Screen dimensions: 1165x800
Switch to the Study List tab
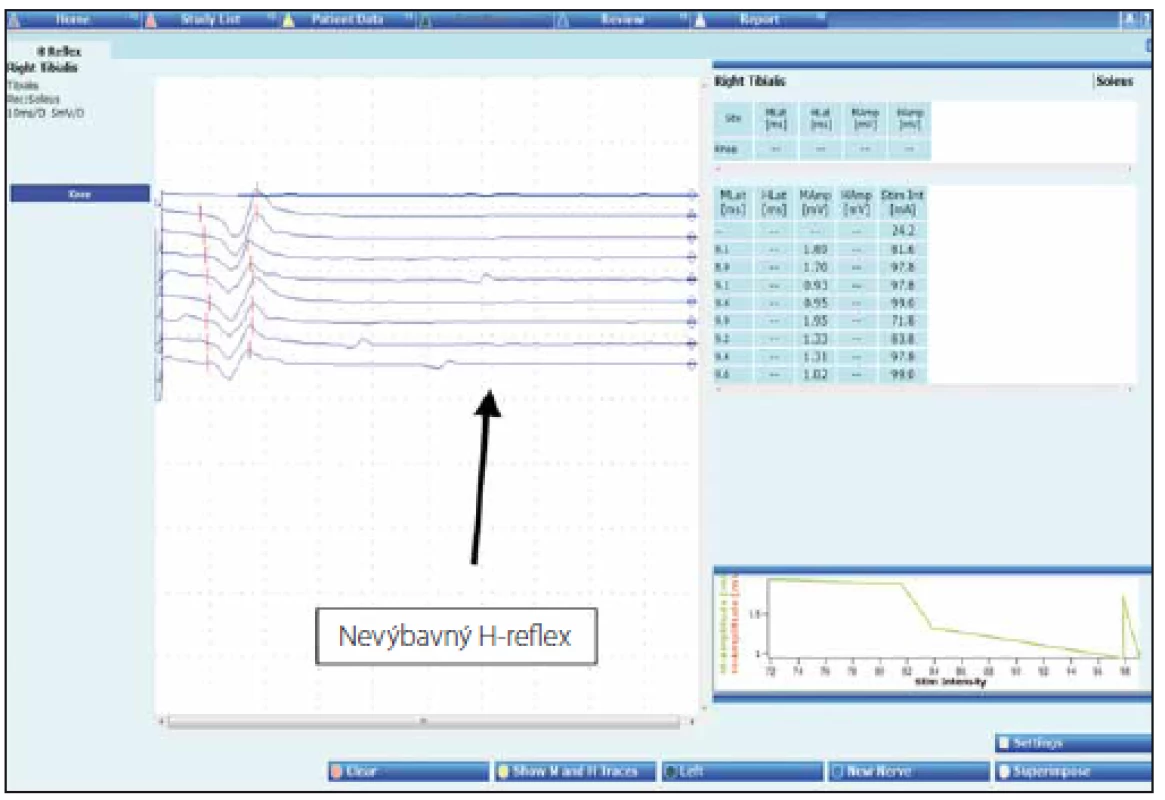pos(211,20)
